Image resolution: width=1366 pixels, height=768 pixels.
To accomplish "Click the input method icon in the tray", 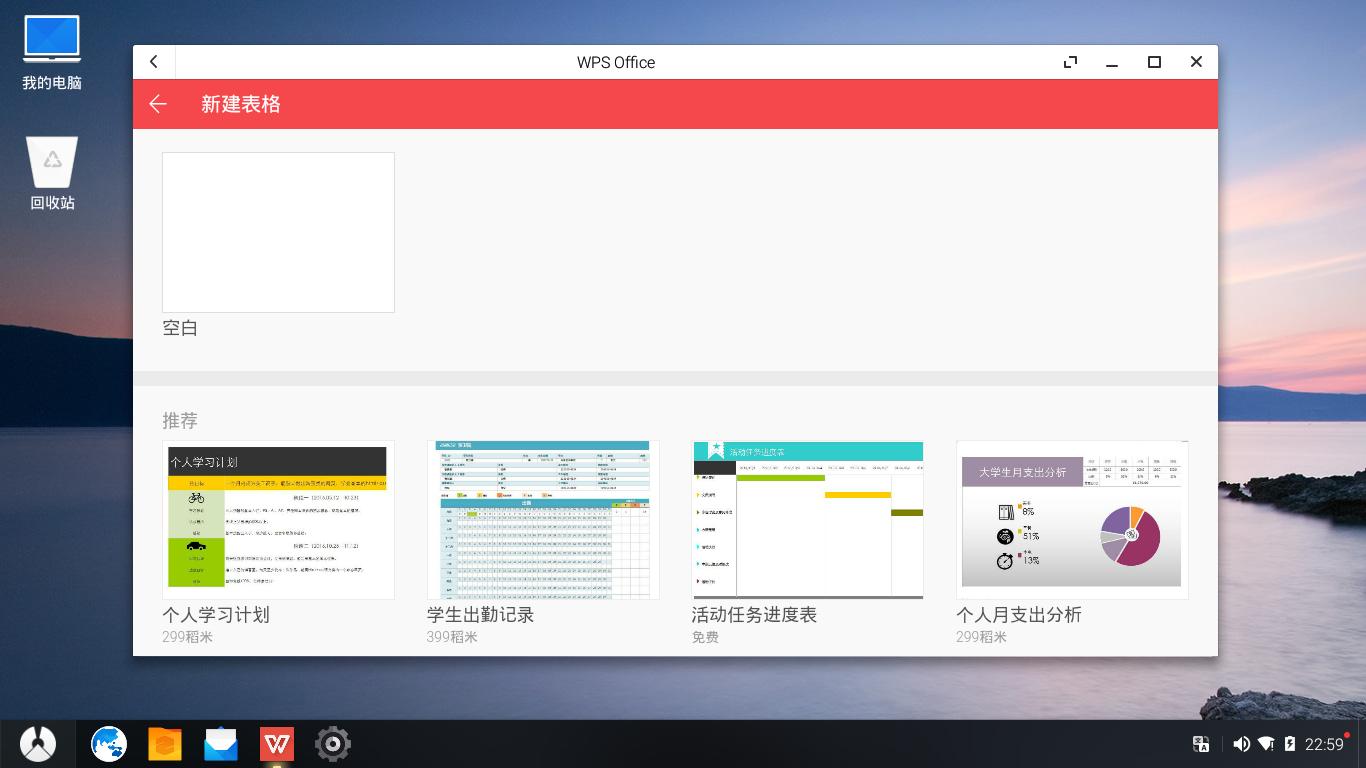I will coord(1201,744).
